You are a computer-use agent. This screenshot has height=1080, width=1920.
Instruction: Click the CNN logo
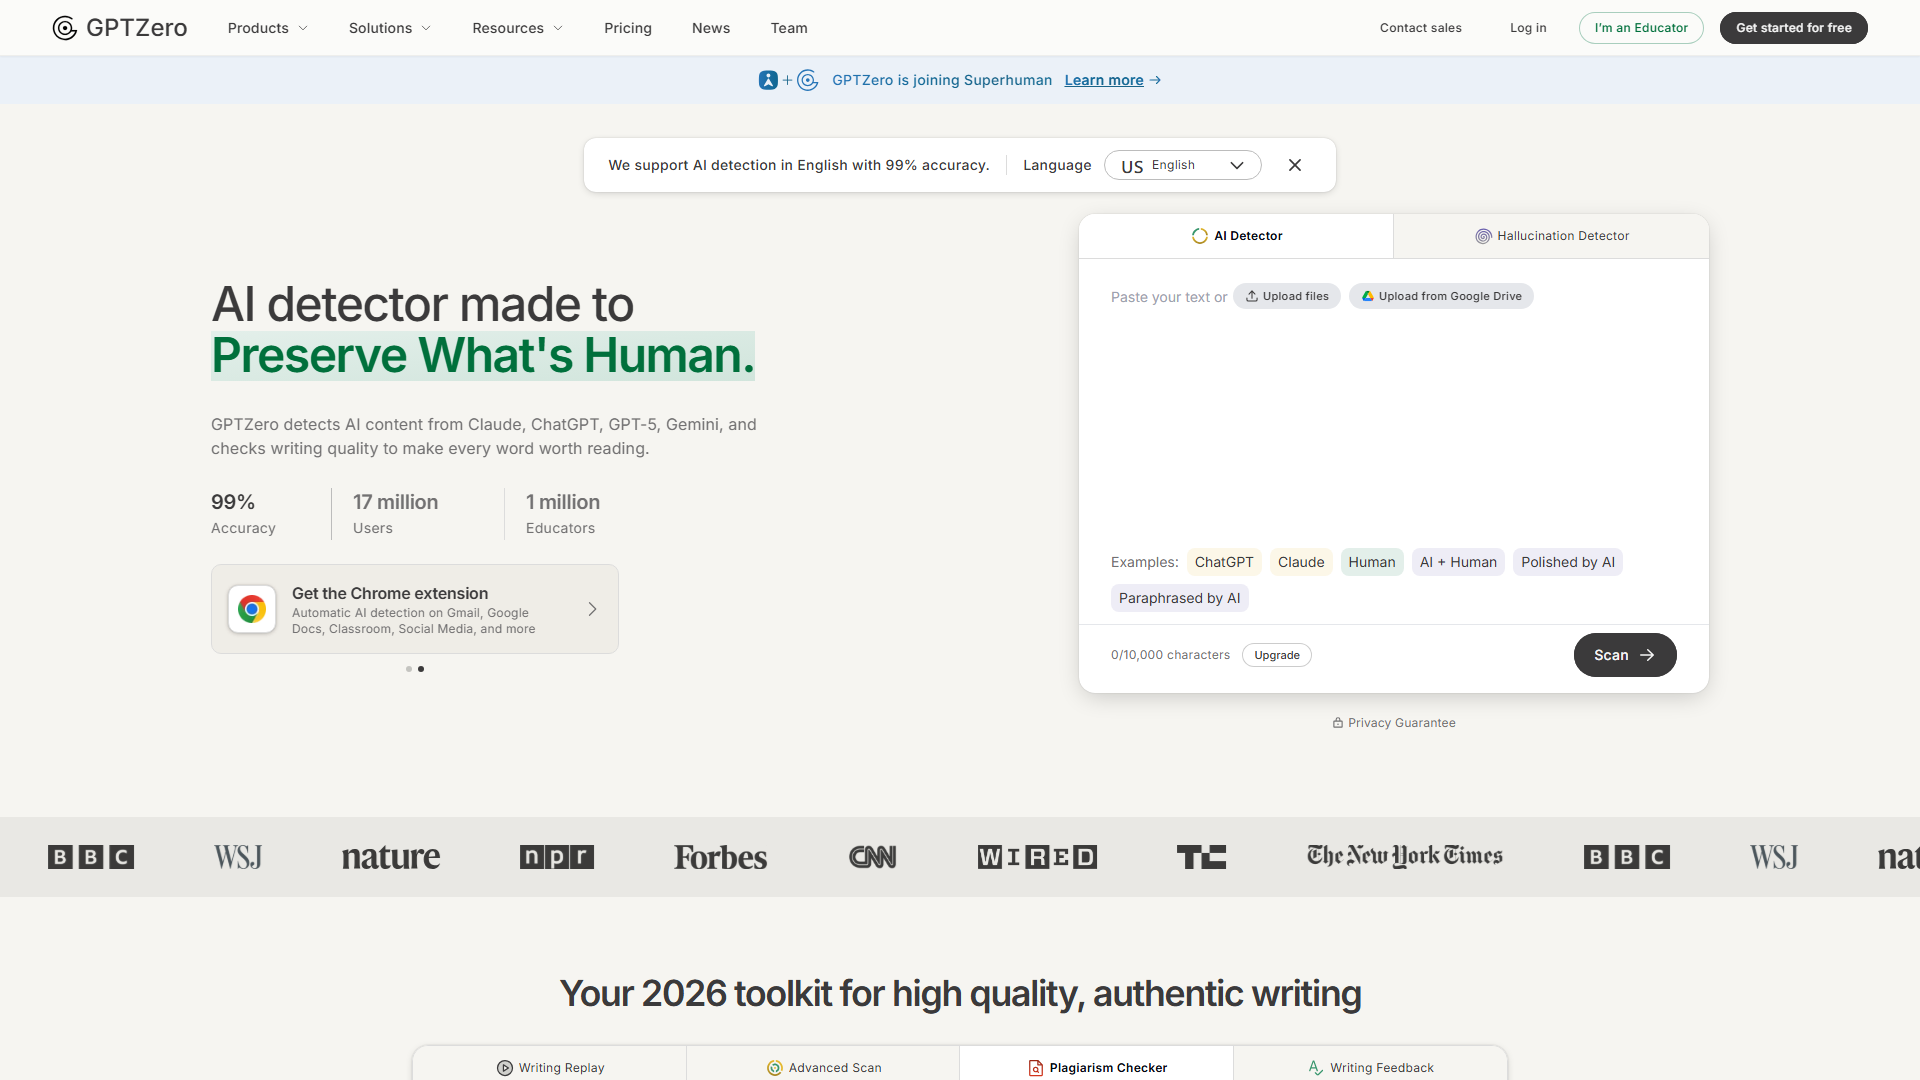click(873, 857)
